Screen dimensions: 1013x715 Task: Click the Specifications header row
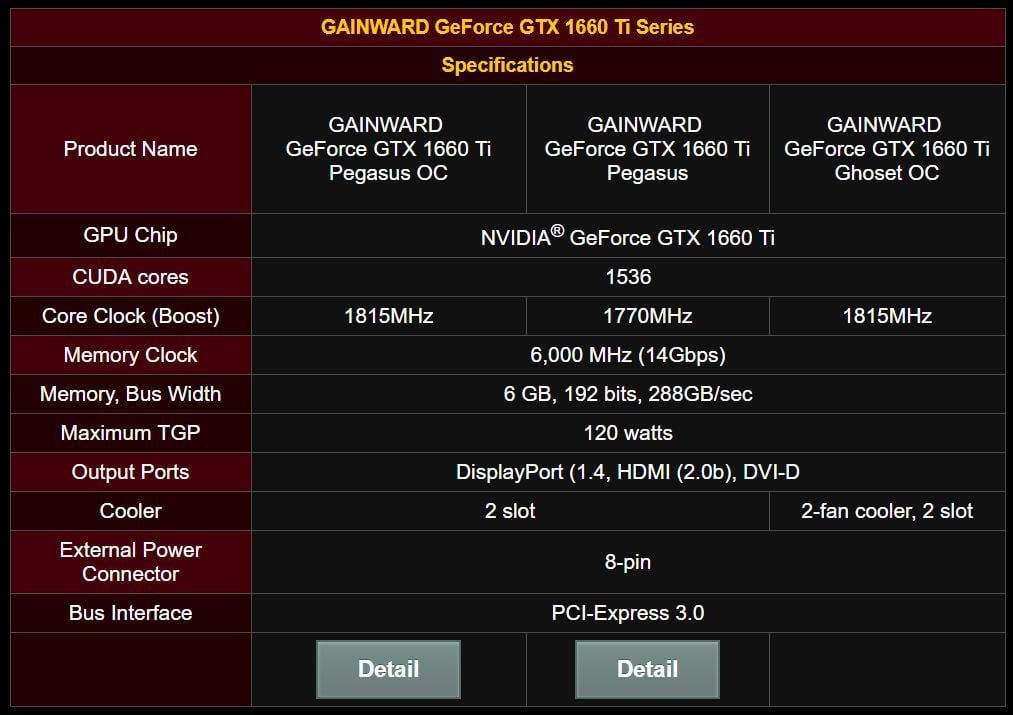click(506, 65)
